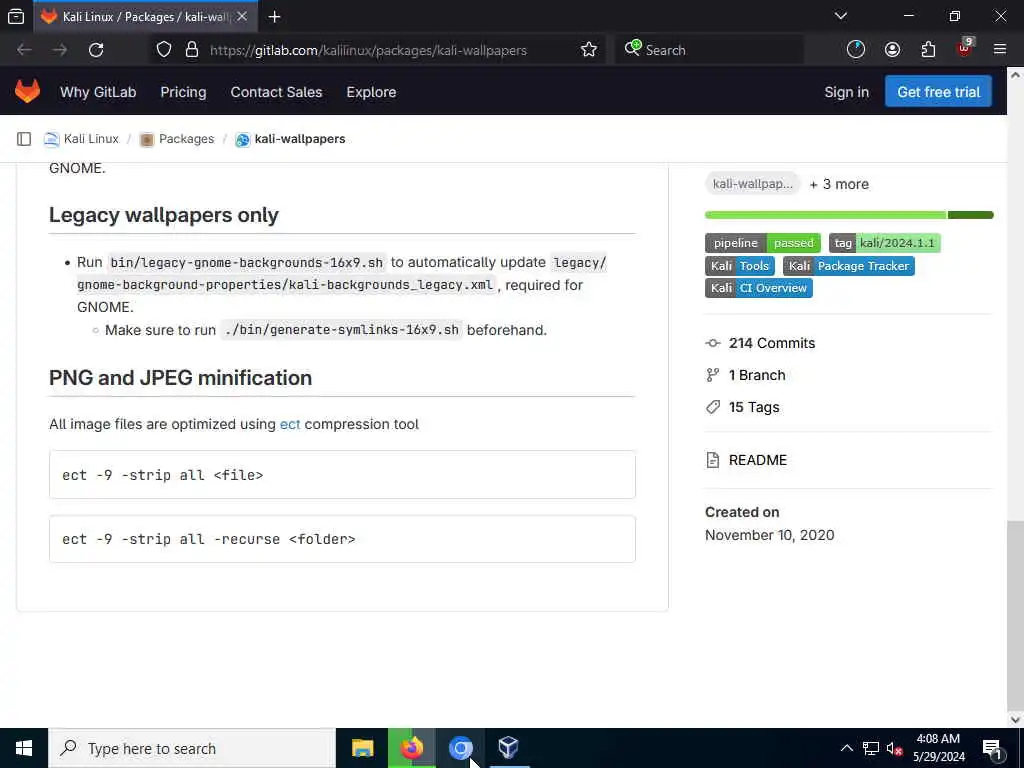
Task: Expand the + 3 more topics
Action: pos(839,184)
